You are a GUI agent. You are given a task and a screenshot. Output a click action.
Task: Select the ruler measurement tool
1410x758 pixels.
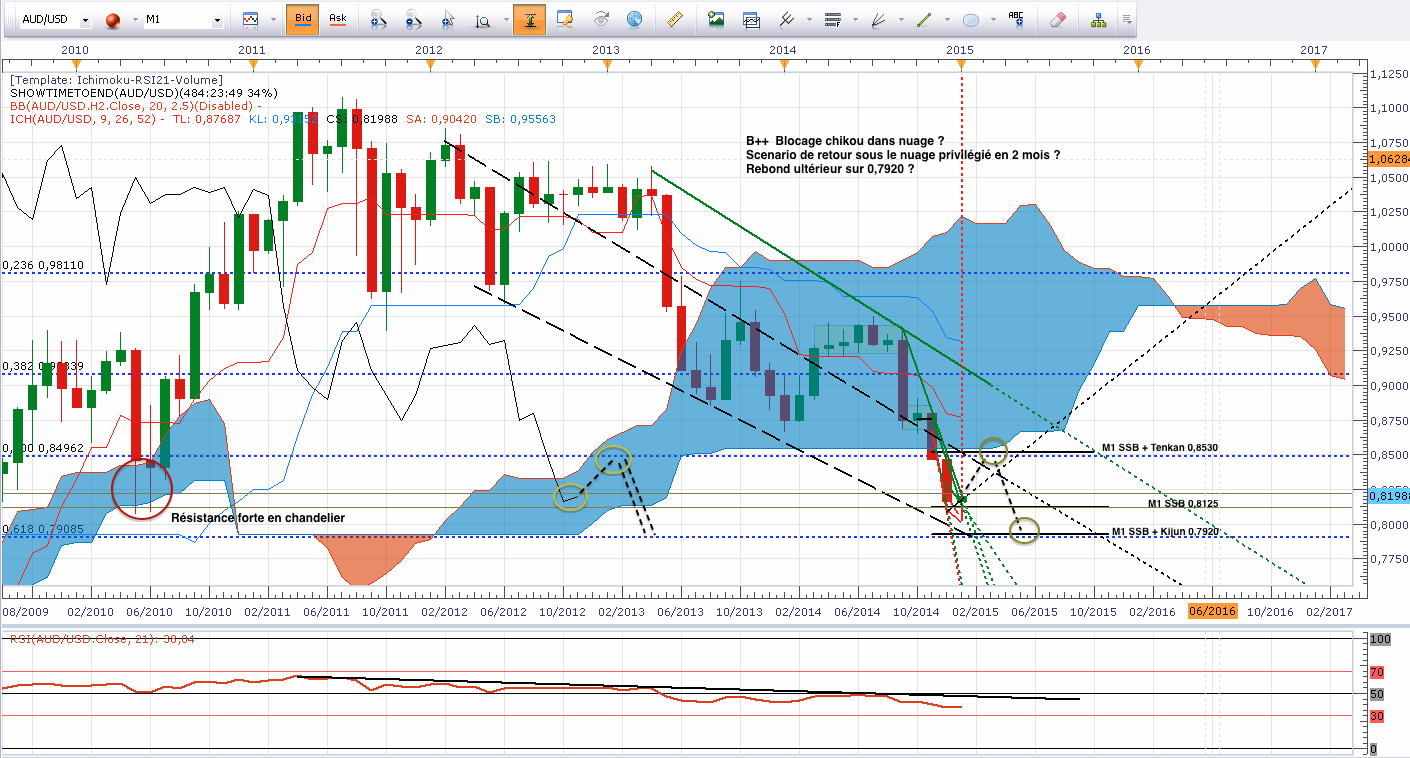pyautogui.click(x=674, y=20)
